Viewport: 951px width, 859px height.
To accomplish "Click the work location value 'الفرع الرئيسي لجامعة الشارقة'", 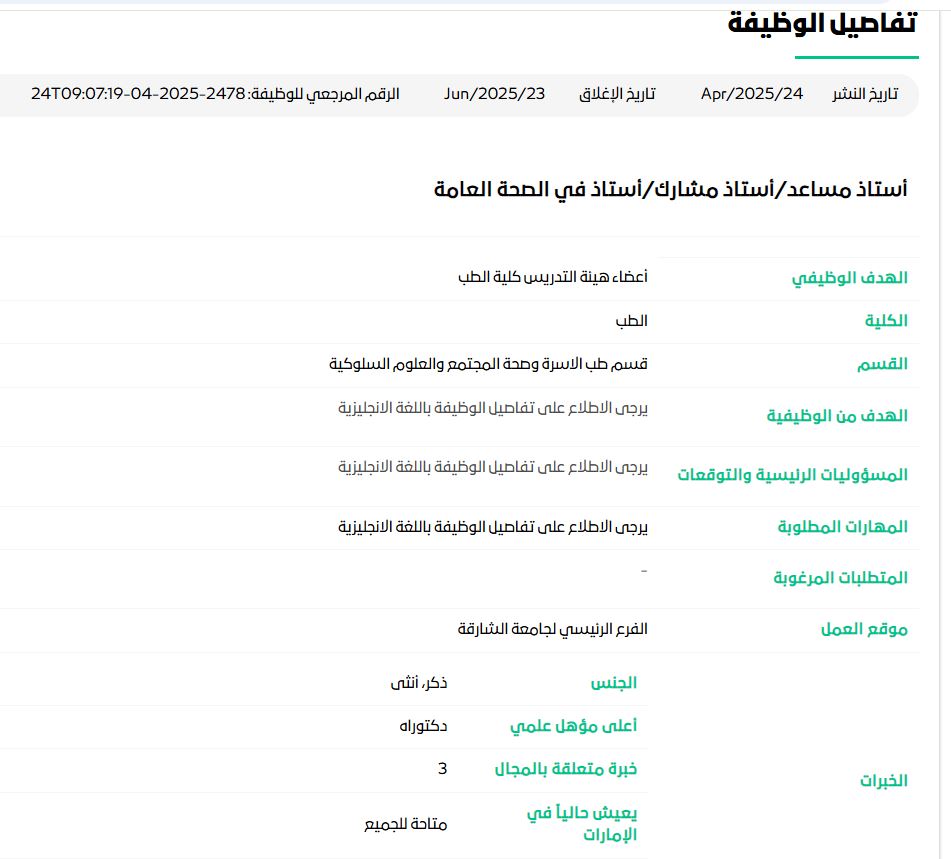I will pos(553,629).
